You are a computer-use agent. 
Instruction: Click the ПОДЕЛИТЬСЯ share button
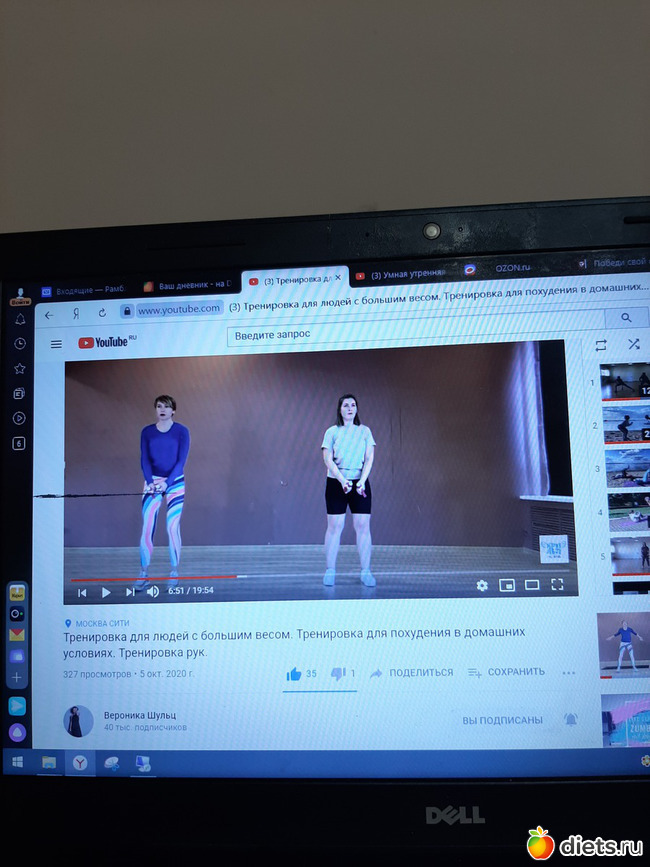(412, 673)
